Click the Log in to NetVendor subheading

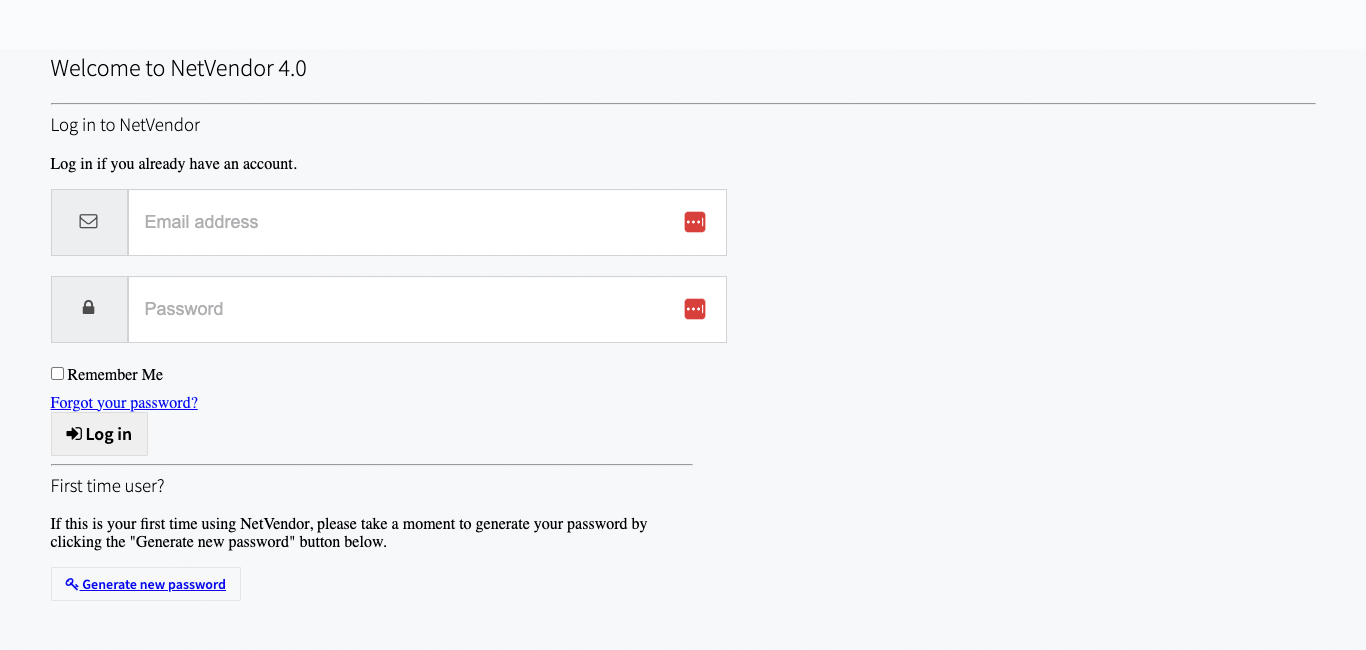(x=125, y=125)
